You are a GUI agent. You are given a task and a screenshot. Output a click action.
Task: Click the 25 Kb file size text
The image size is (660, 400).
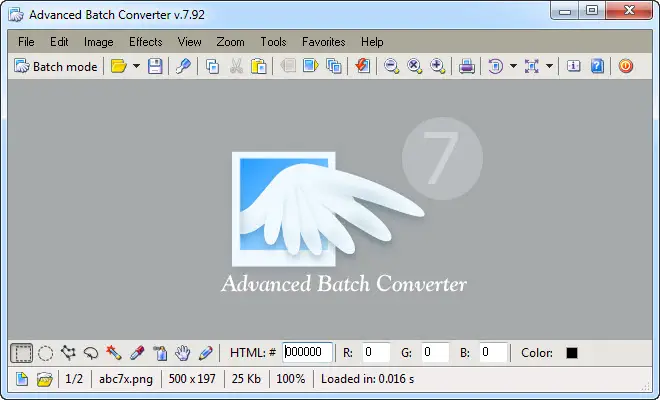tap(246, 379)
